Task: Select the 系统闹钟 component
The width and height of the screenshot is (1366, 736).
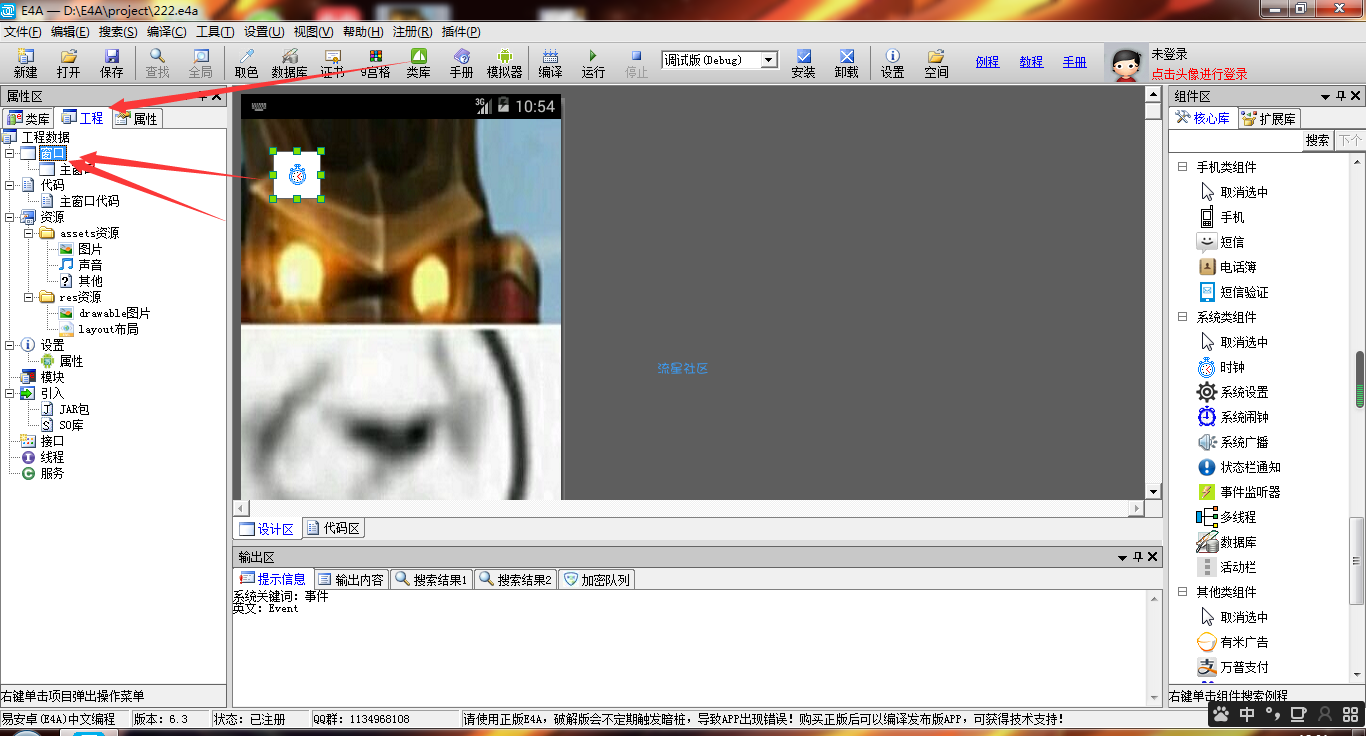Action: tap(1232, 417)
